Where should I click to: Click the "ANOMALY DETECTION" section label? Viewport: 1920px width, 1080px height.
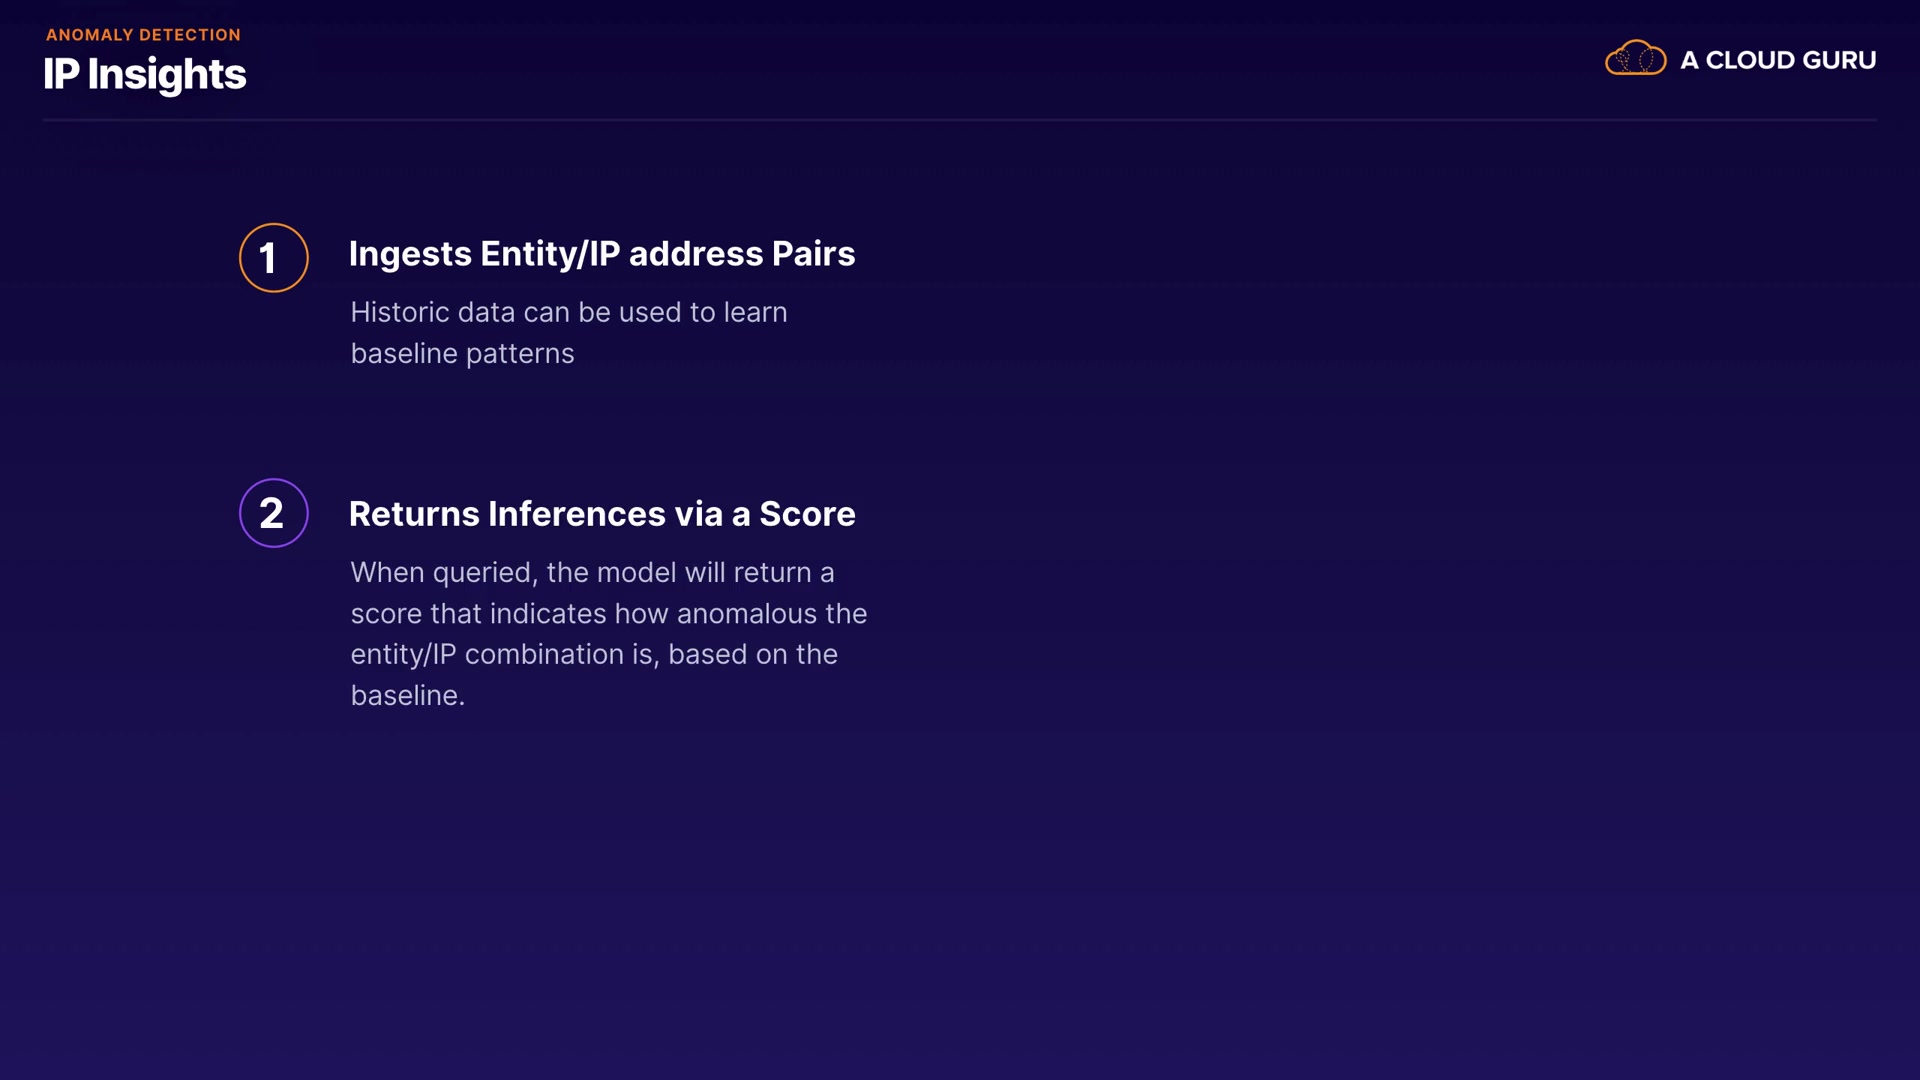point(143,35)
